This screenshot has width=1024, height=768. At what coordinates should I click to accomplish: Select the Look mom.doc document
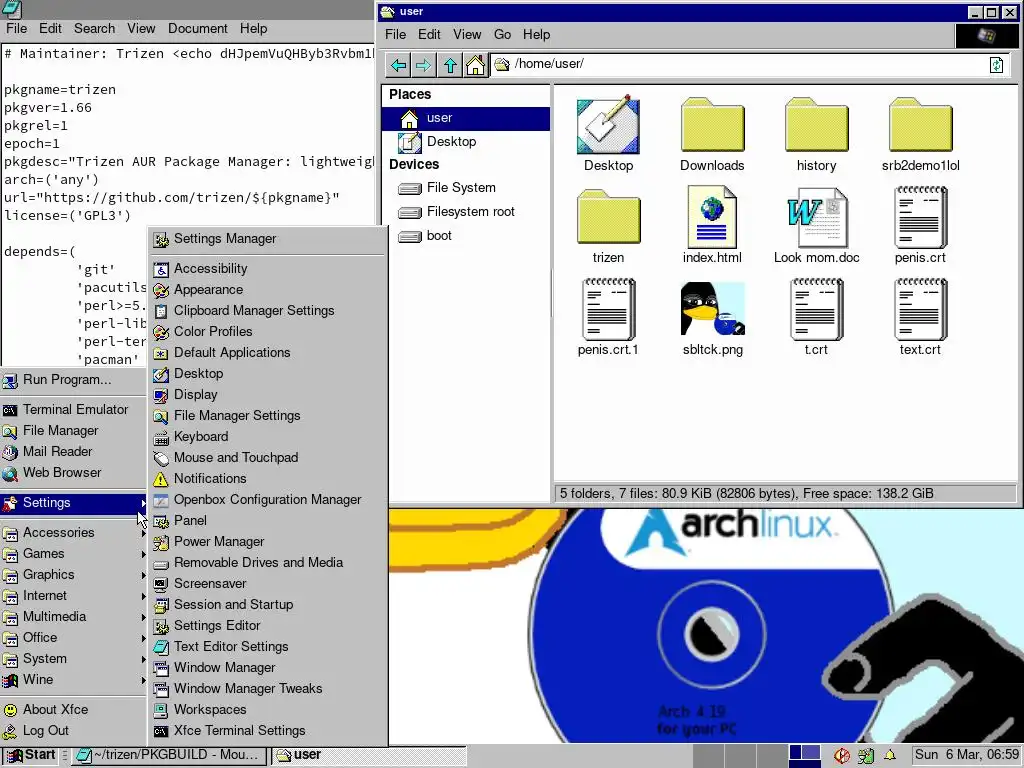tap(816, 227)
